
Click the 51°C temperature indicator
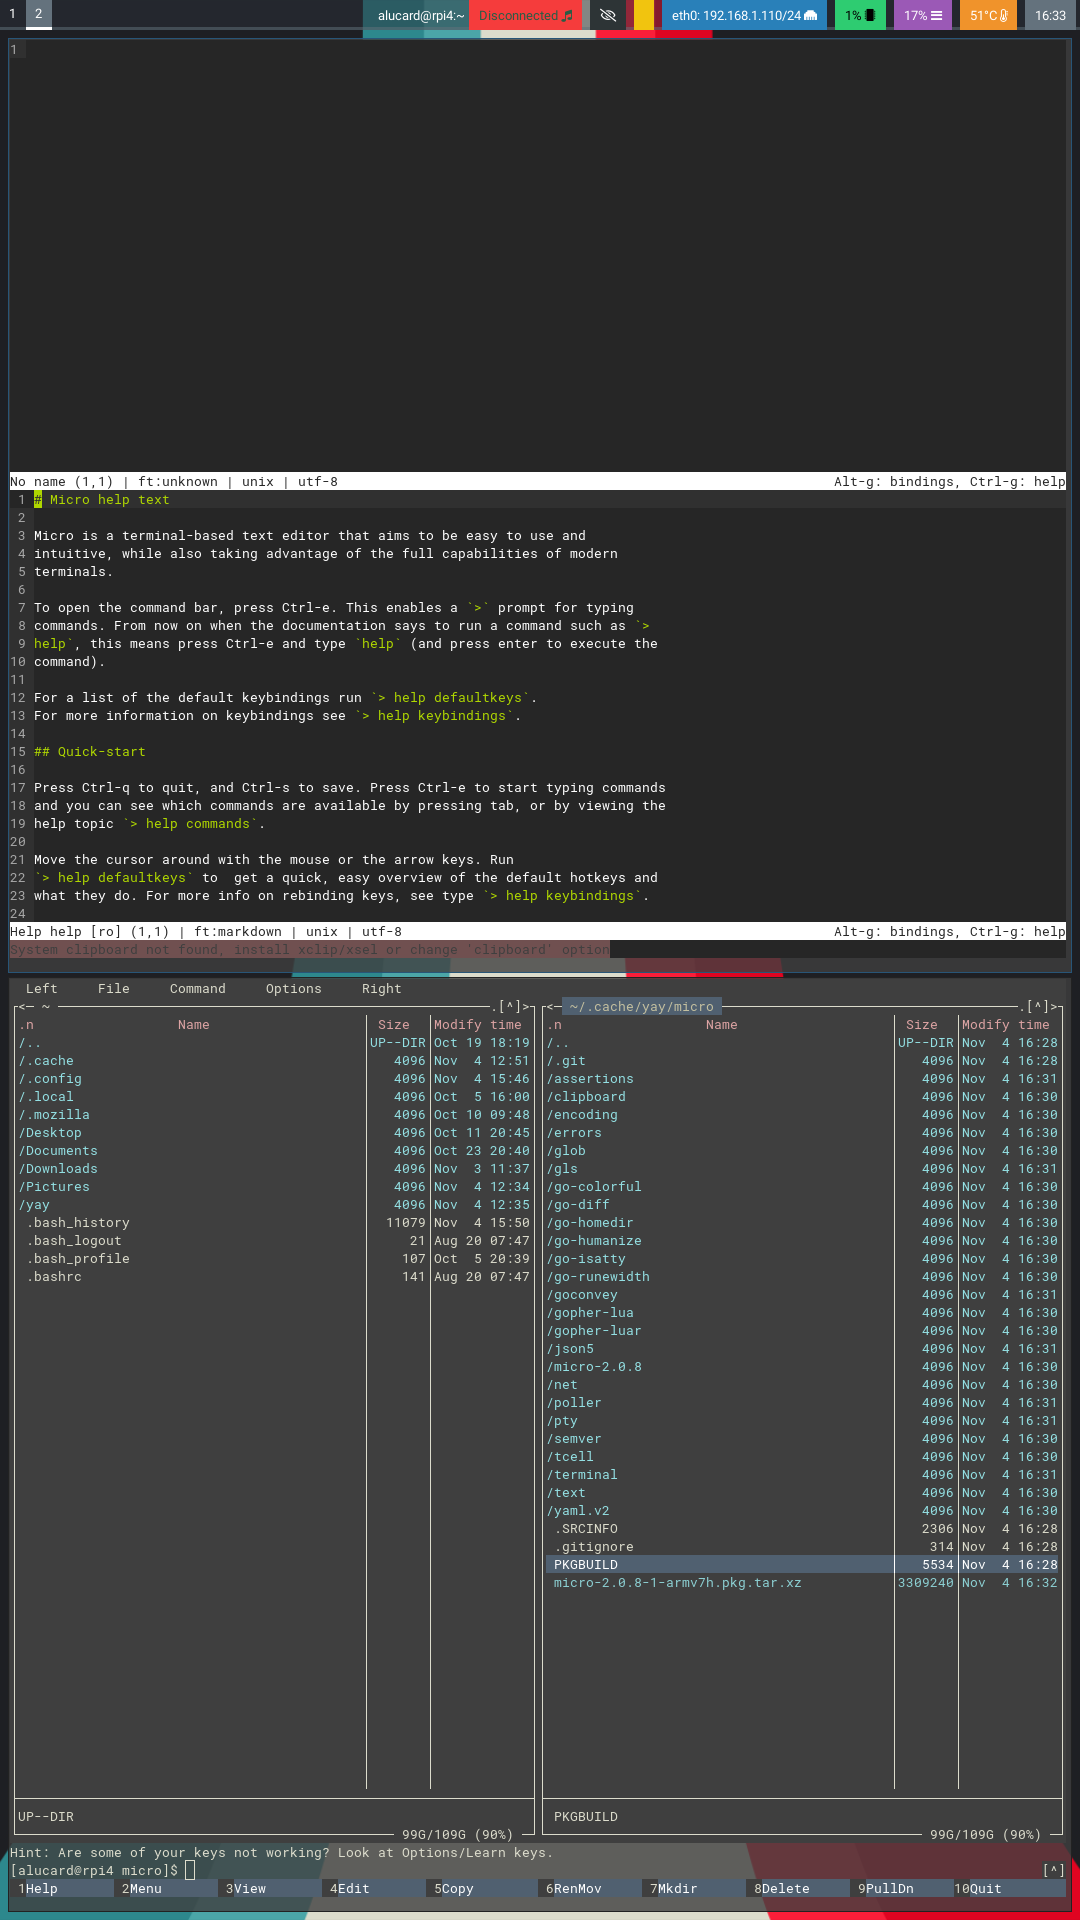point(988,15)
